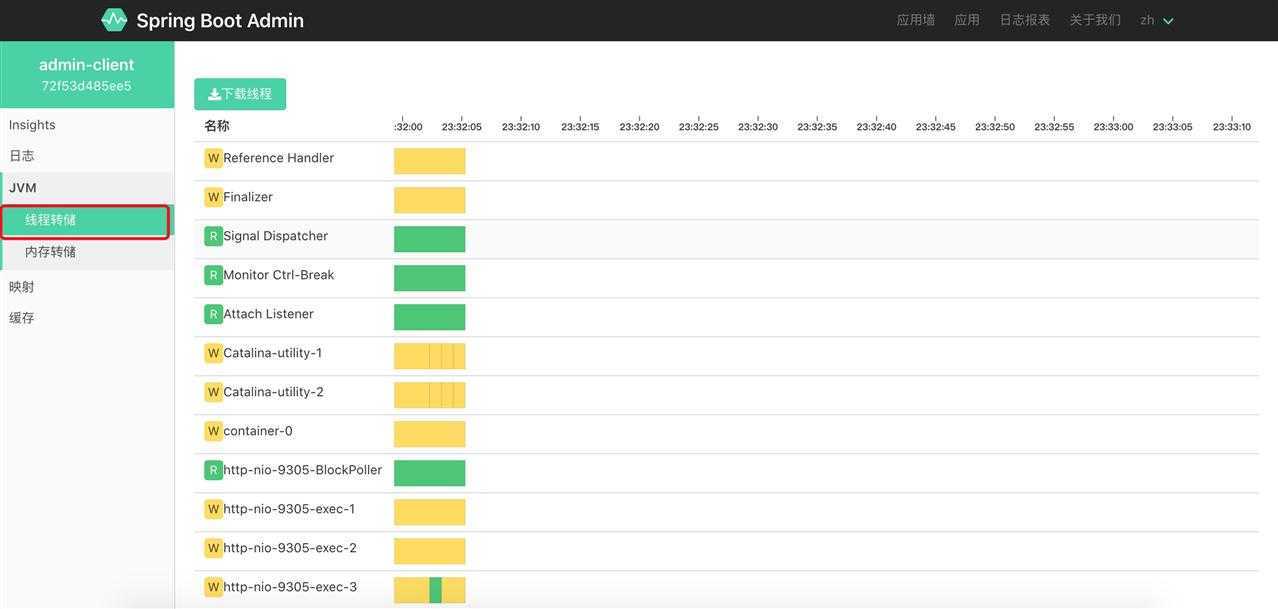
Task: Click the 23:32:30 time axis label
Action: tap(758, 127)
